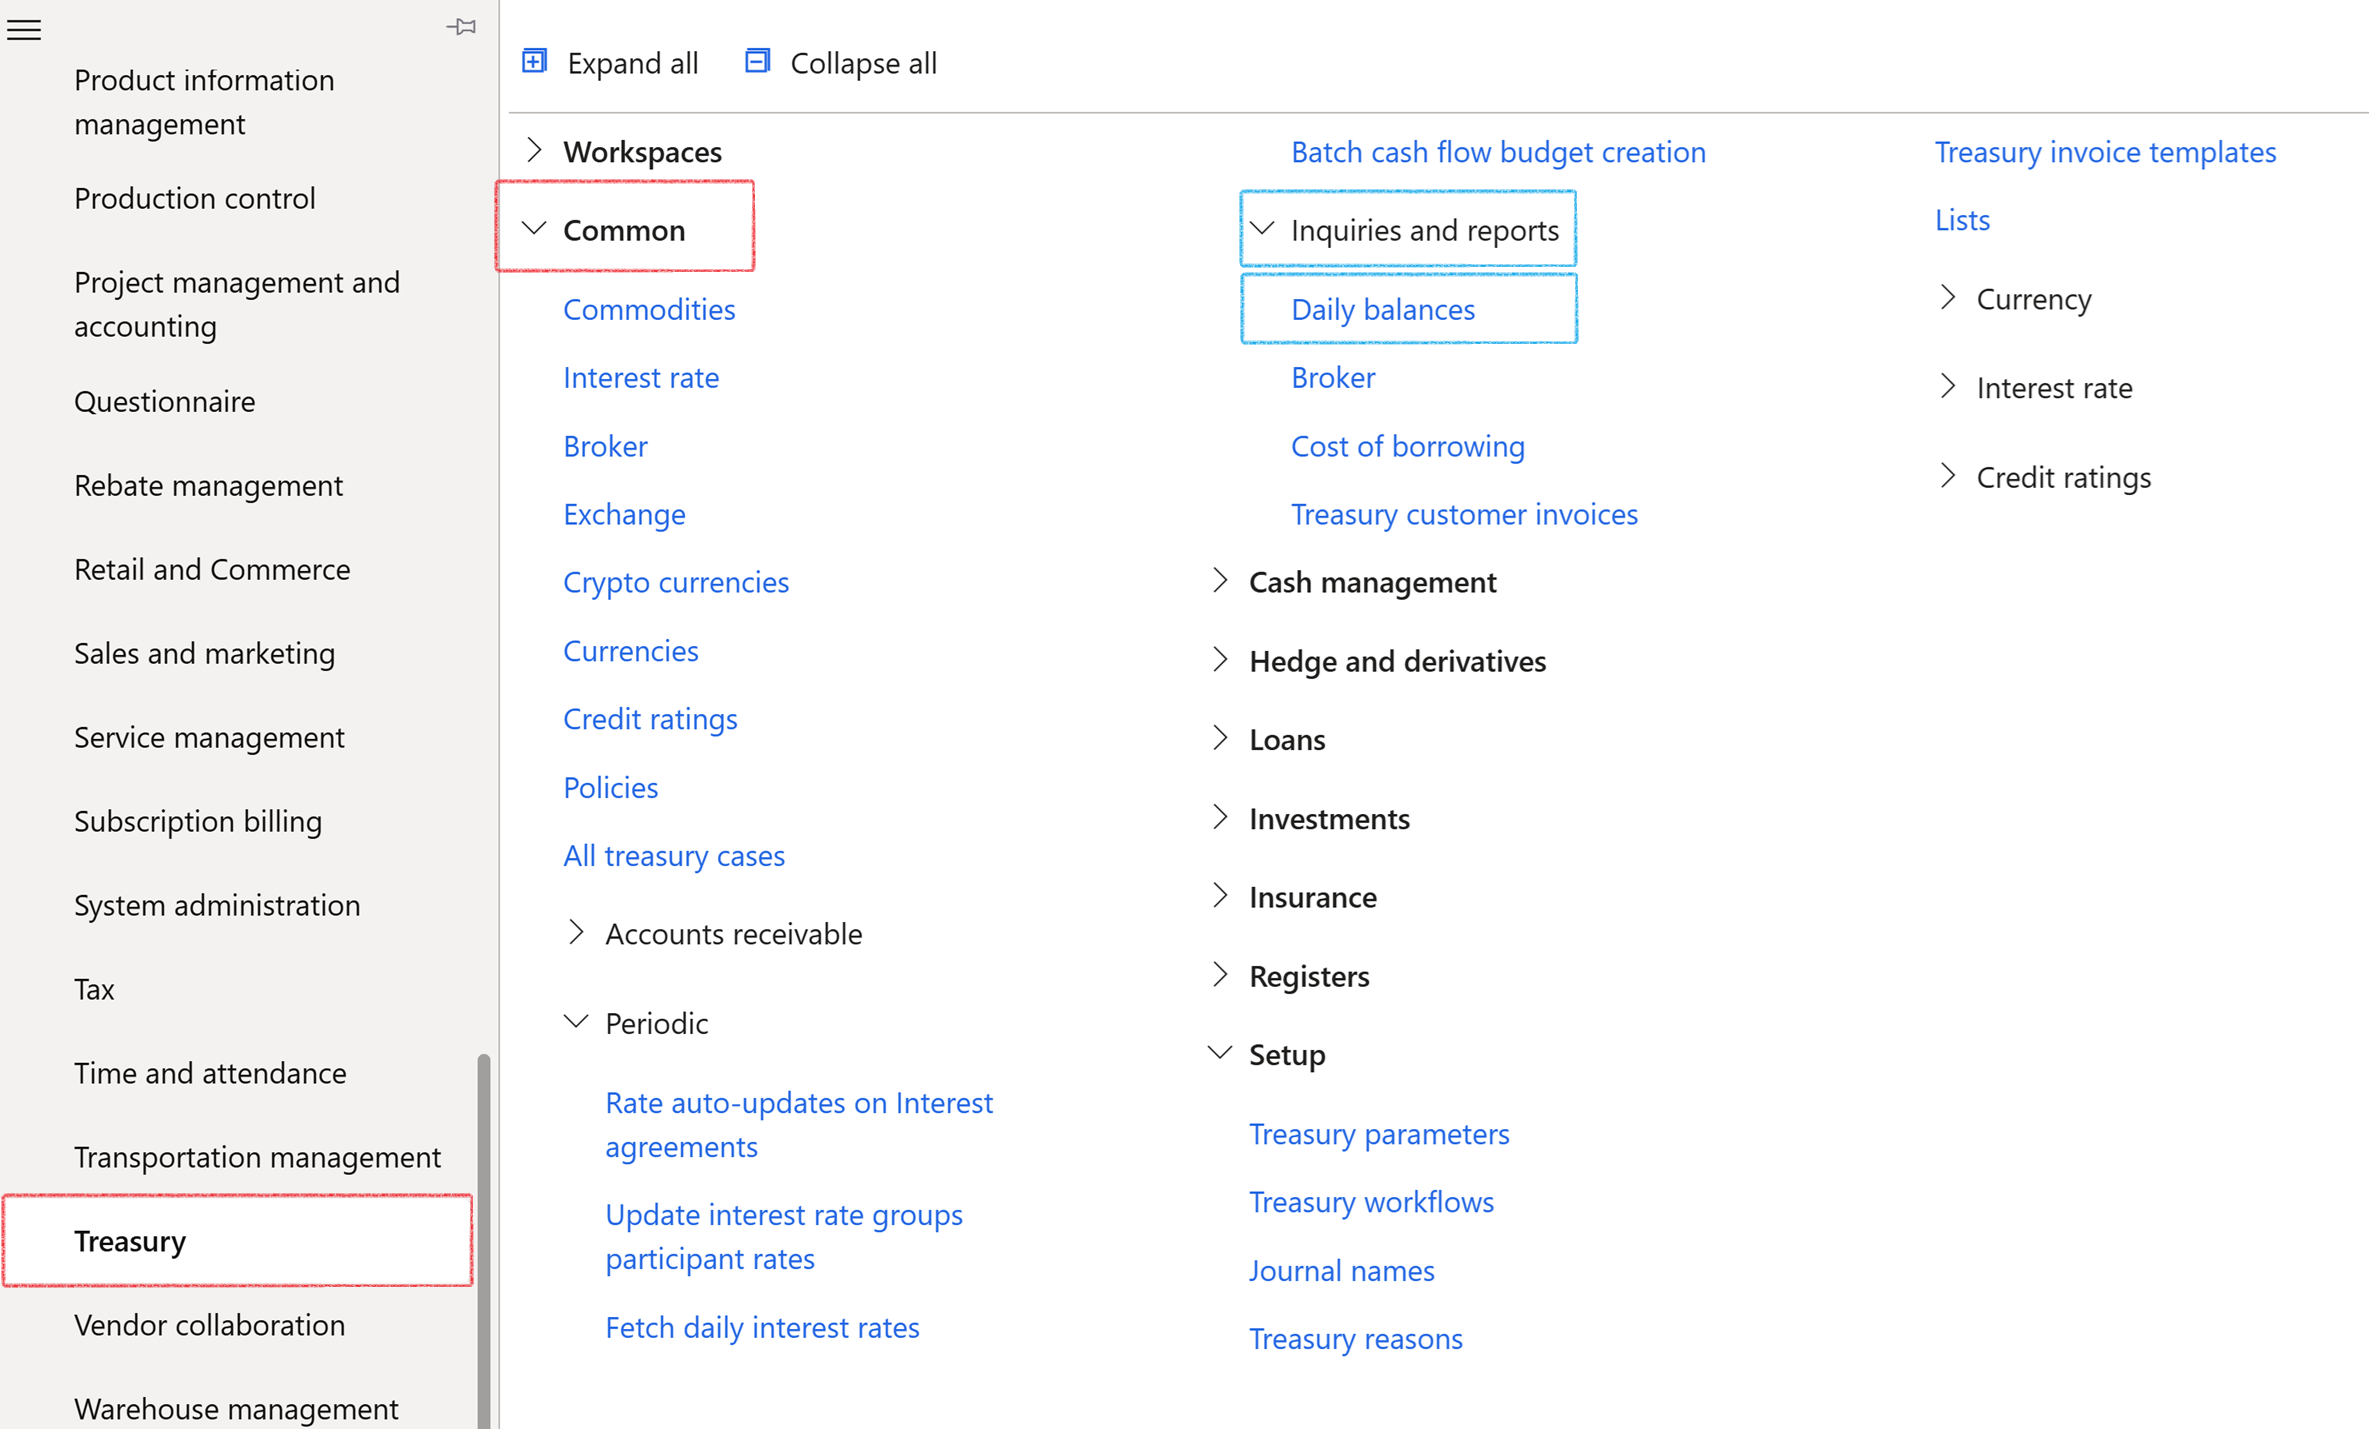Open the Daily balances link

tap(1383, 309)
